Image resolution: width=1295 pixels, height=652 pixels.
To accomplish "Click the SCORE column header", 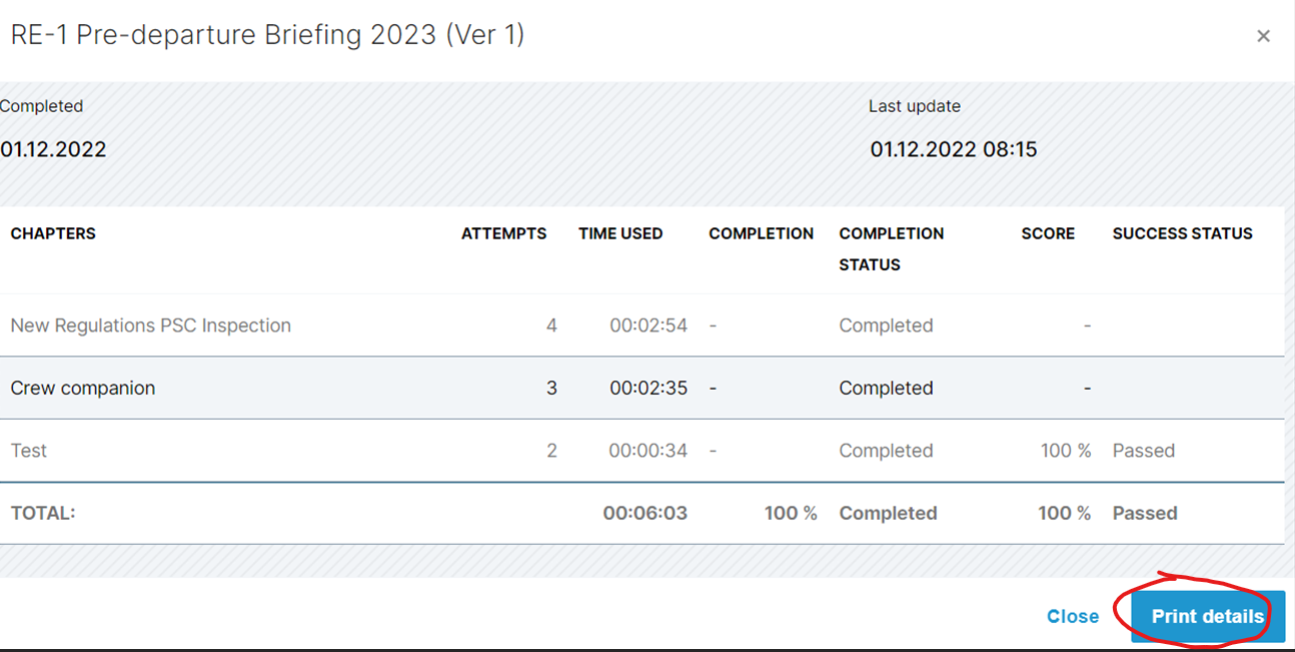I will pyautogui.click(x=1048, y=233).
